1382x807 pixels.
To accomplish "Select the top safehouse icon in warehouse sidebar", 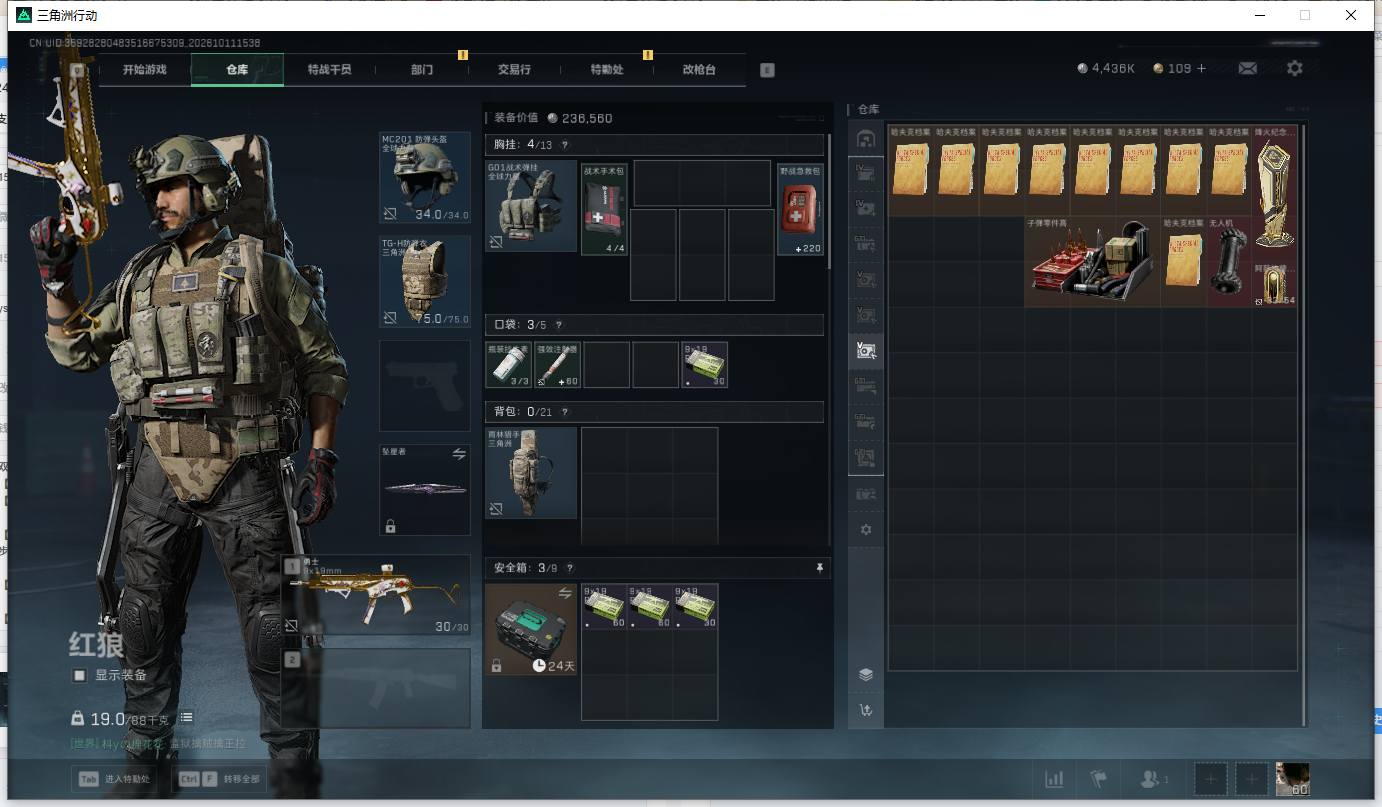I will 866,138.
